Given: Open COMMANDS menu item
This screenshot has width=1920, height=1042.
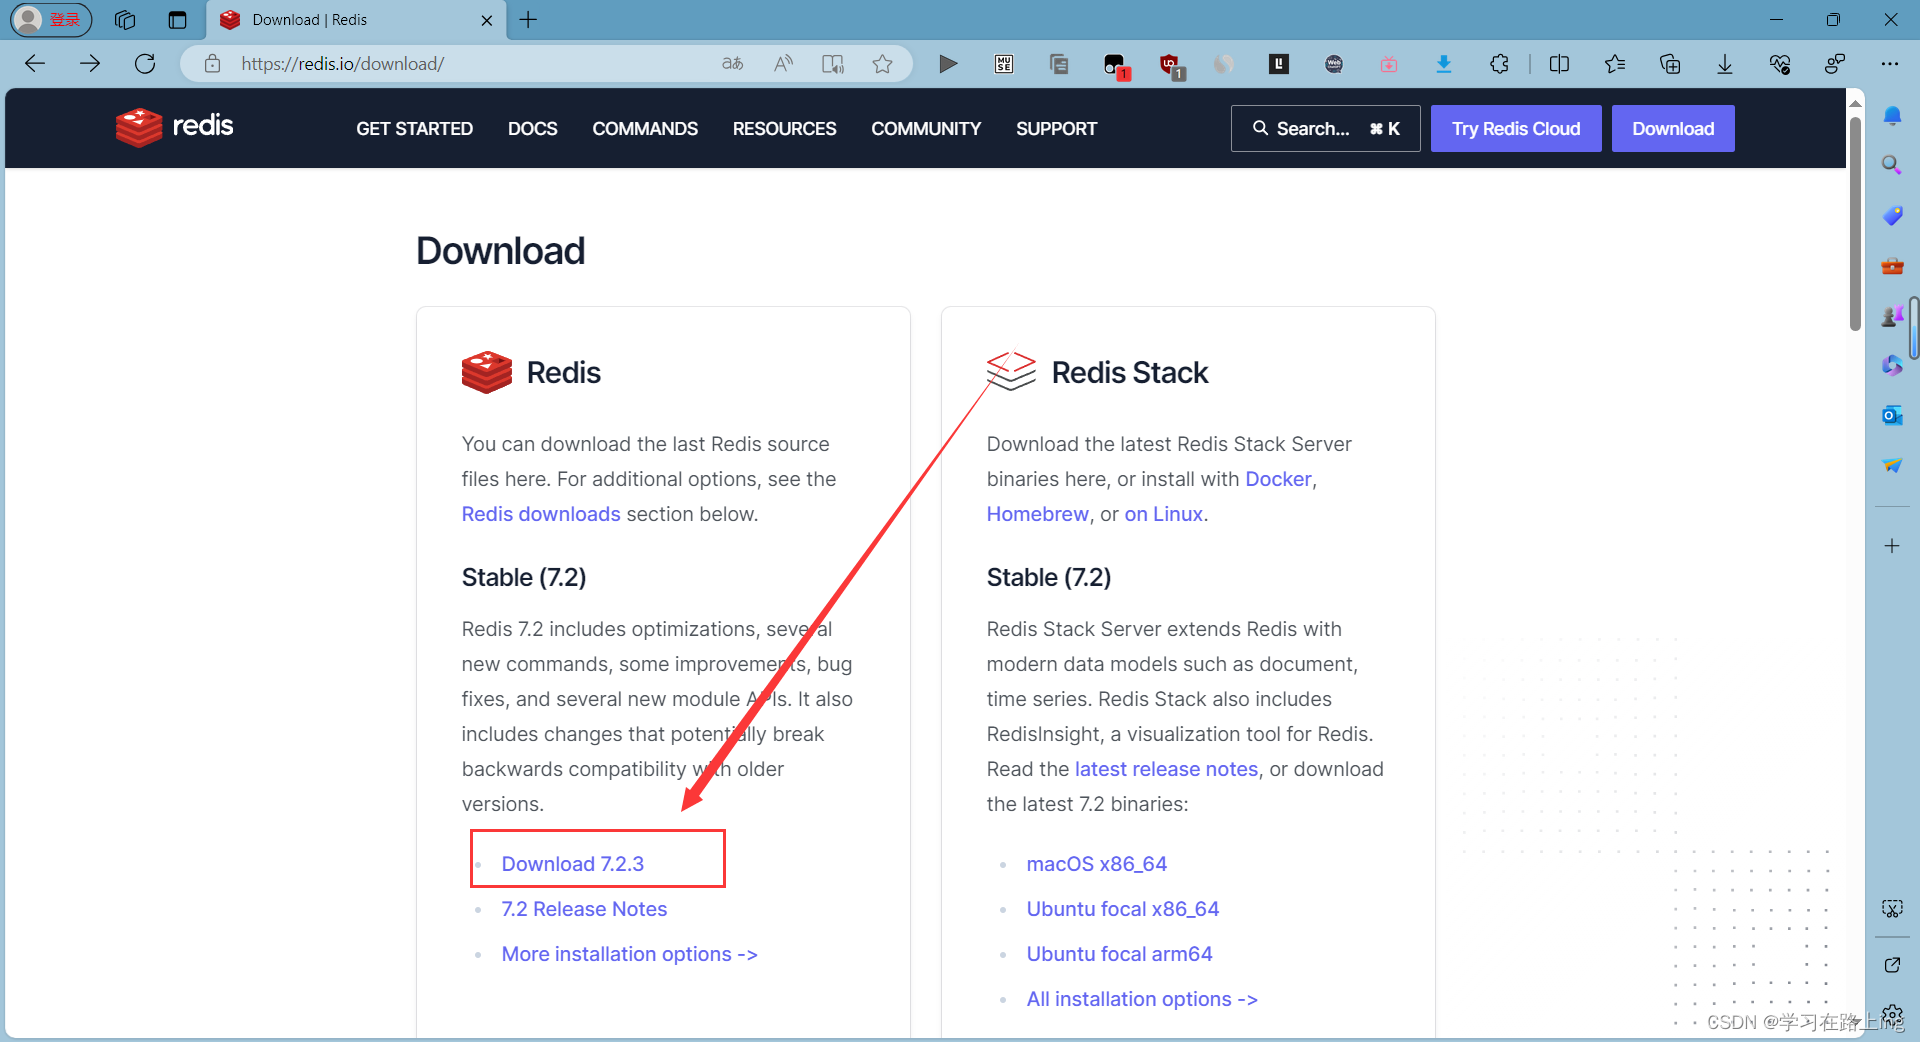Looking at the screenshot, I should [645, 129].
